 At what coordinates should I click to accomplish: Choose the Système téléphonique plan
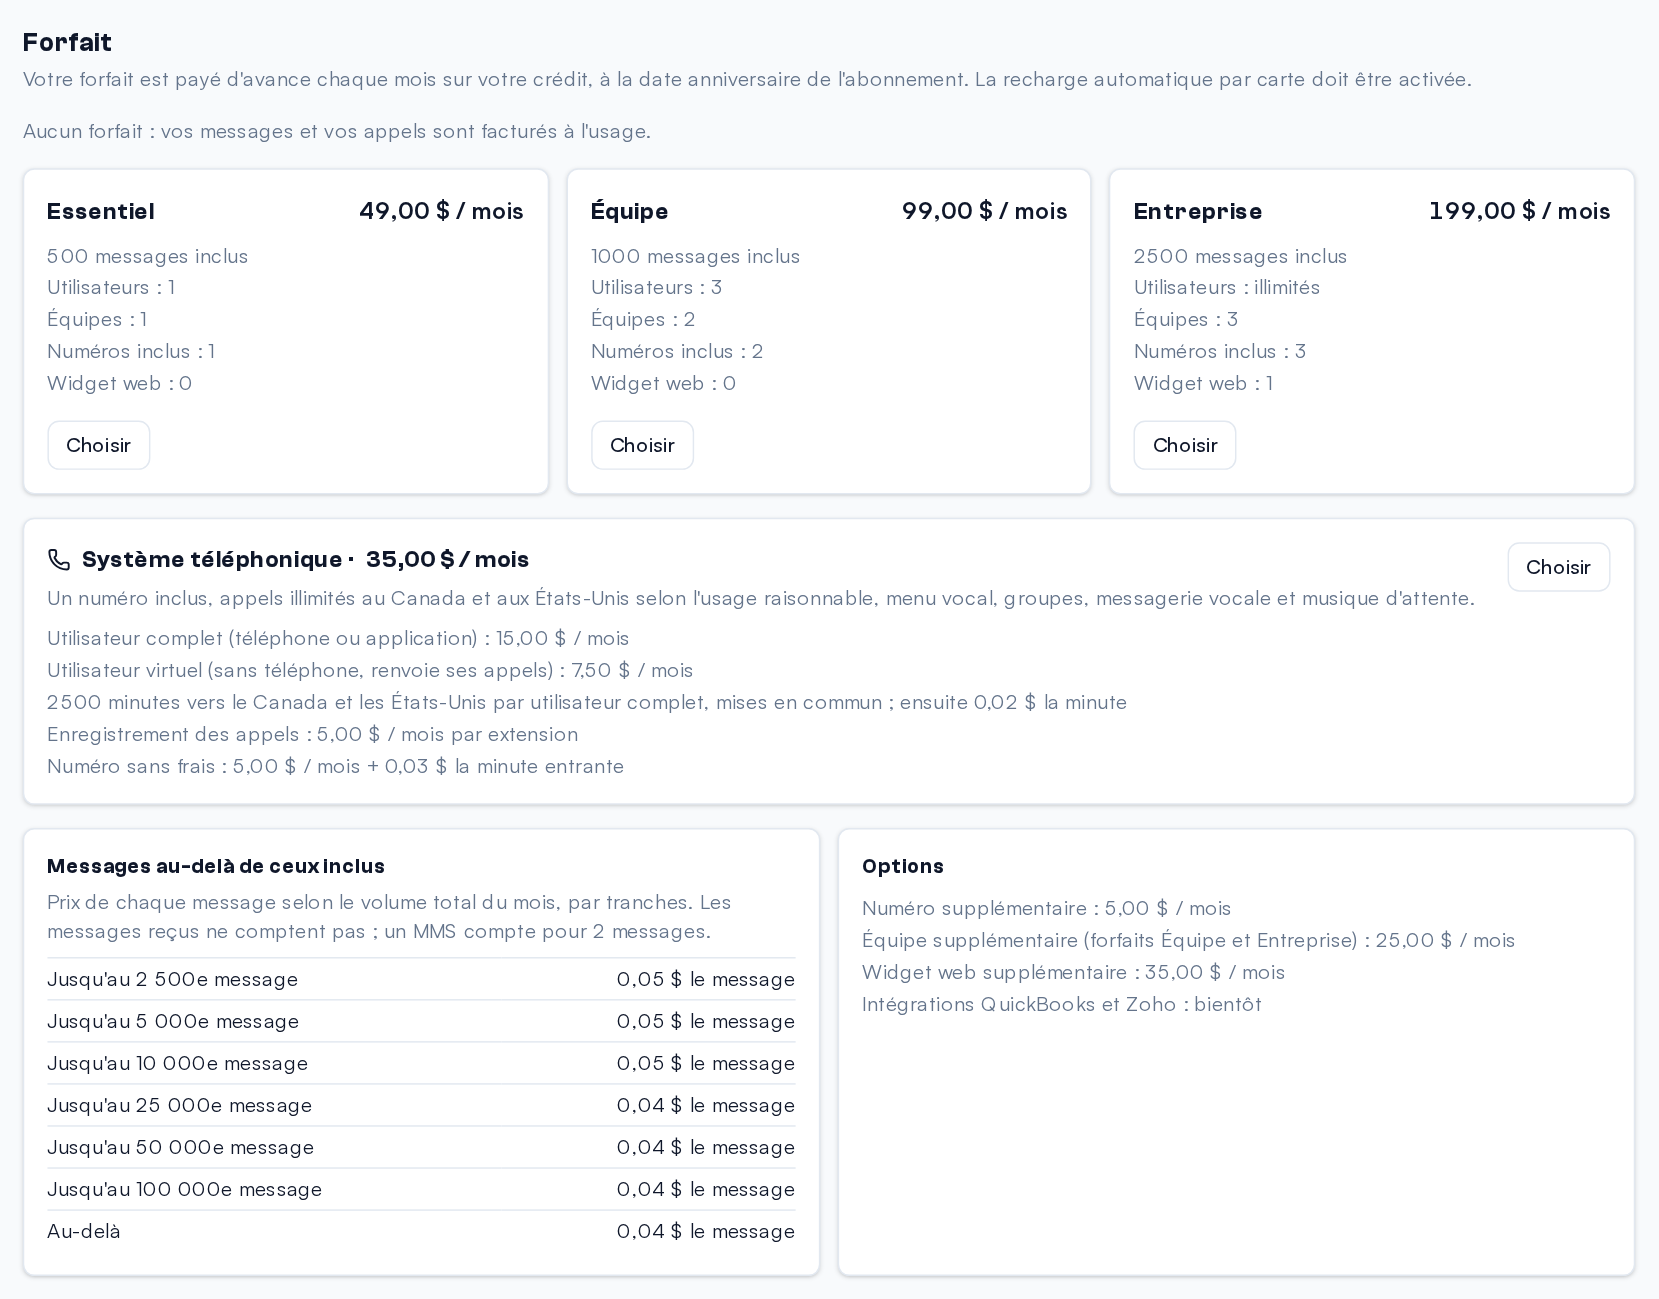tap(1558, 567)
